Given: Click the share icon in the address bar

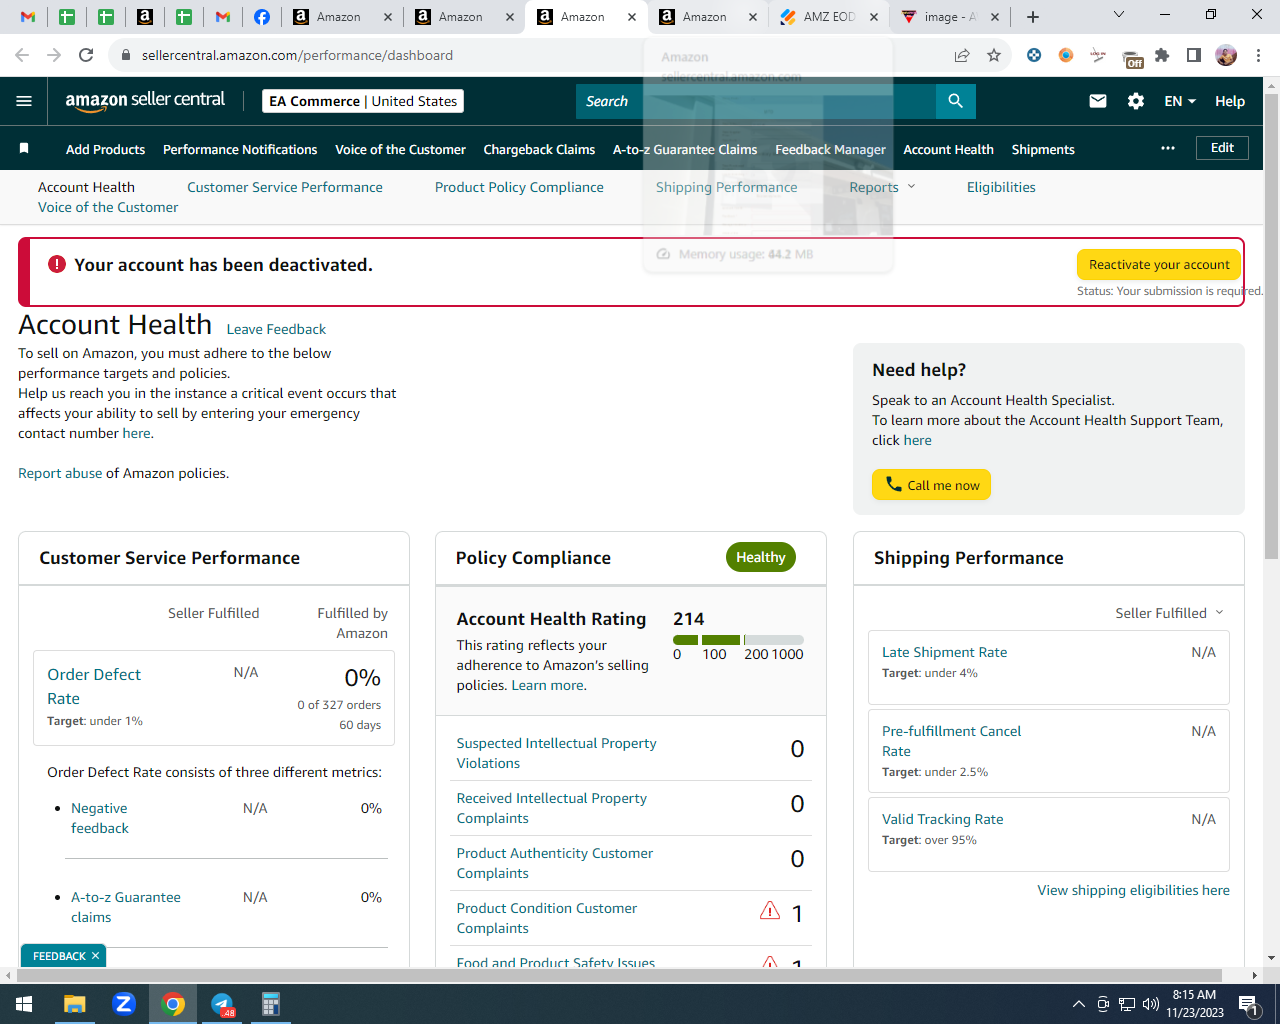Looking at the screenshot, I should click(962, 55).
